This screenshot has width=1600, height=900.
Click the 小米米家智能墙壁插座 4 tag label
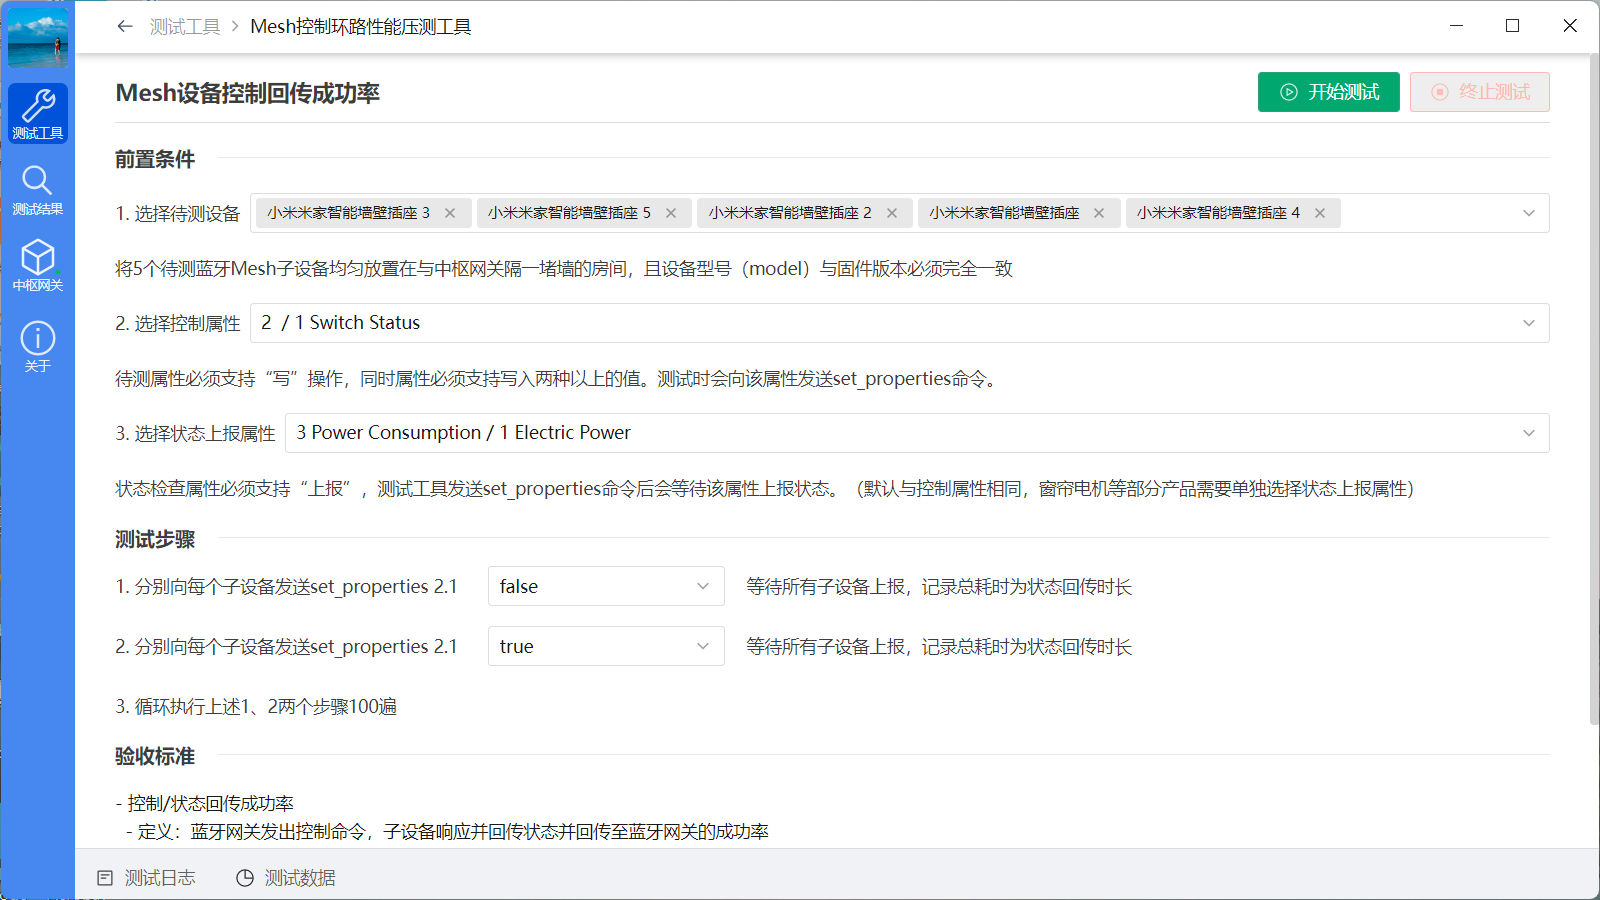(x=1218, y=213)
